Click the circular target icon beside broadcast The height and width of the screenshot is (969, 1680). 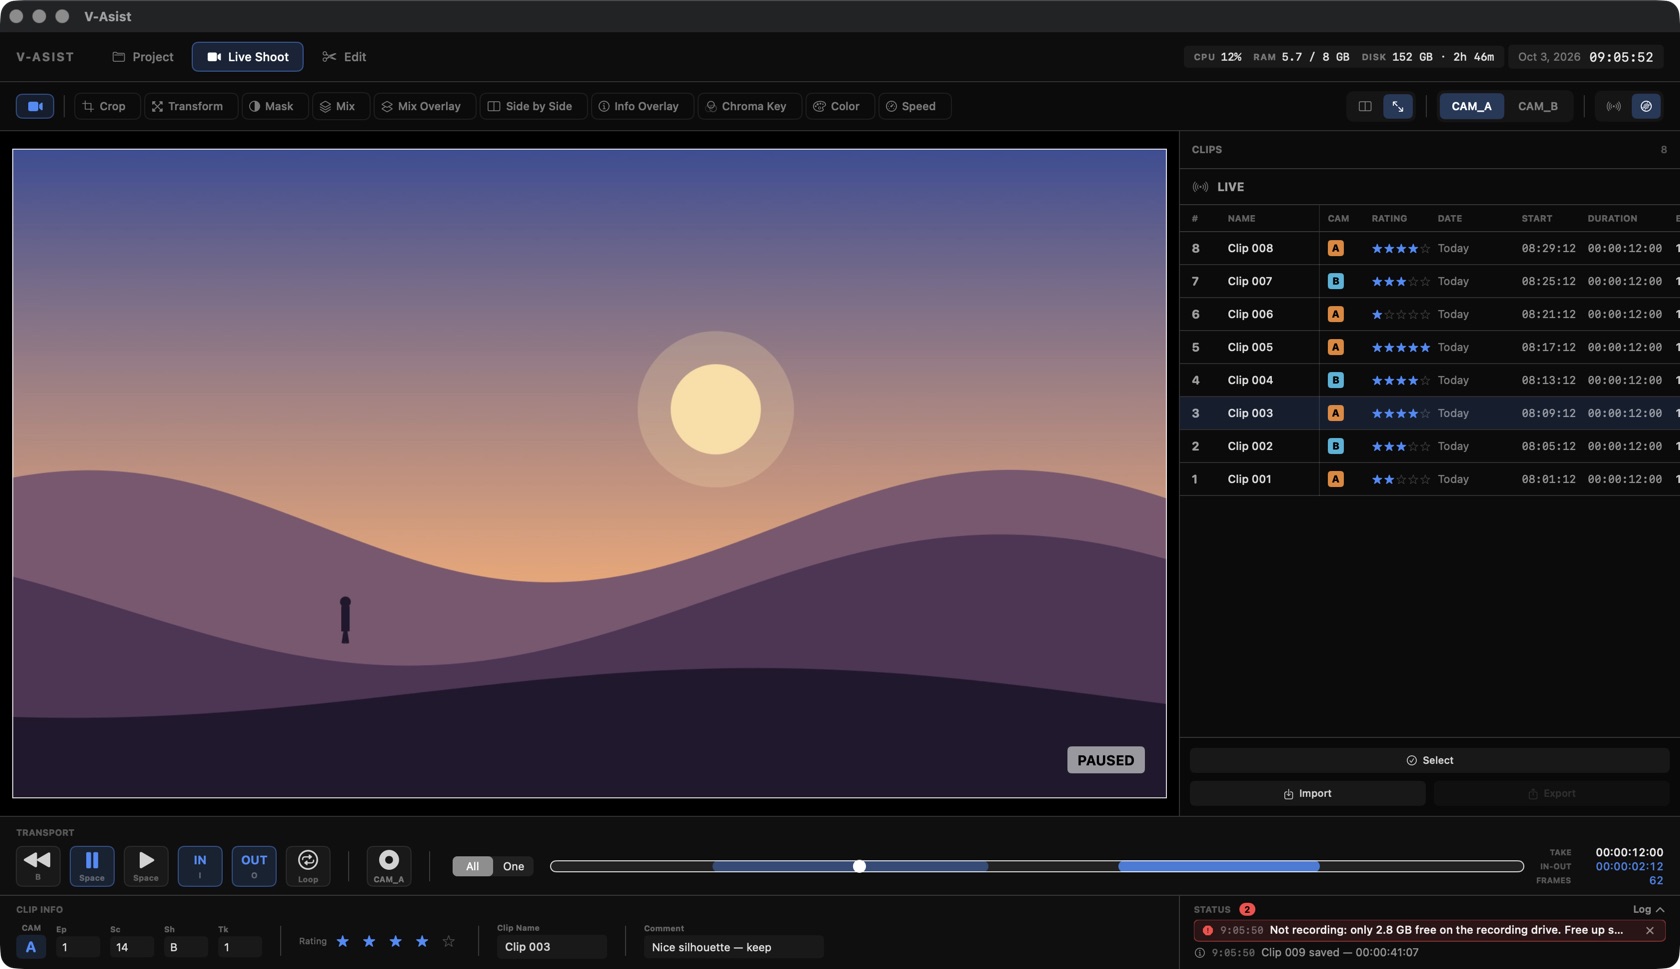1646,106
